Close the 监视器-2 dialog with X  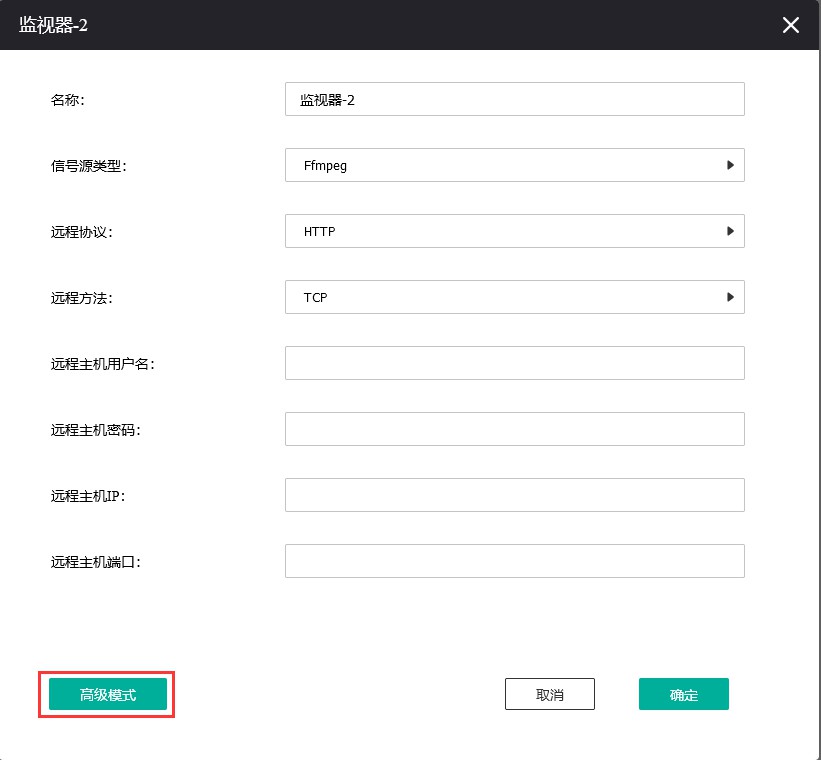790,25
